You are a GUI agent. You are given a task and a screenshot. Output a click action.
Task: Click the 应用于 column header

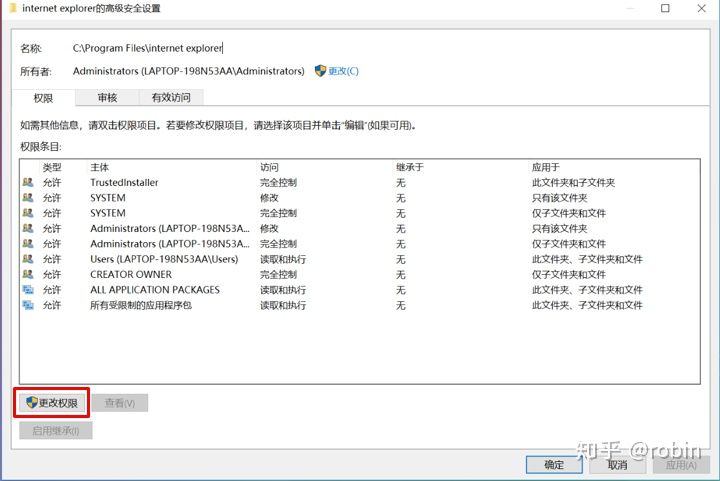pos(546,167)
